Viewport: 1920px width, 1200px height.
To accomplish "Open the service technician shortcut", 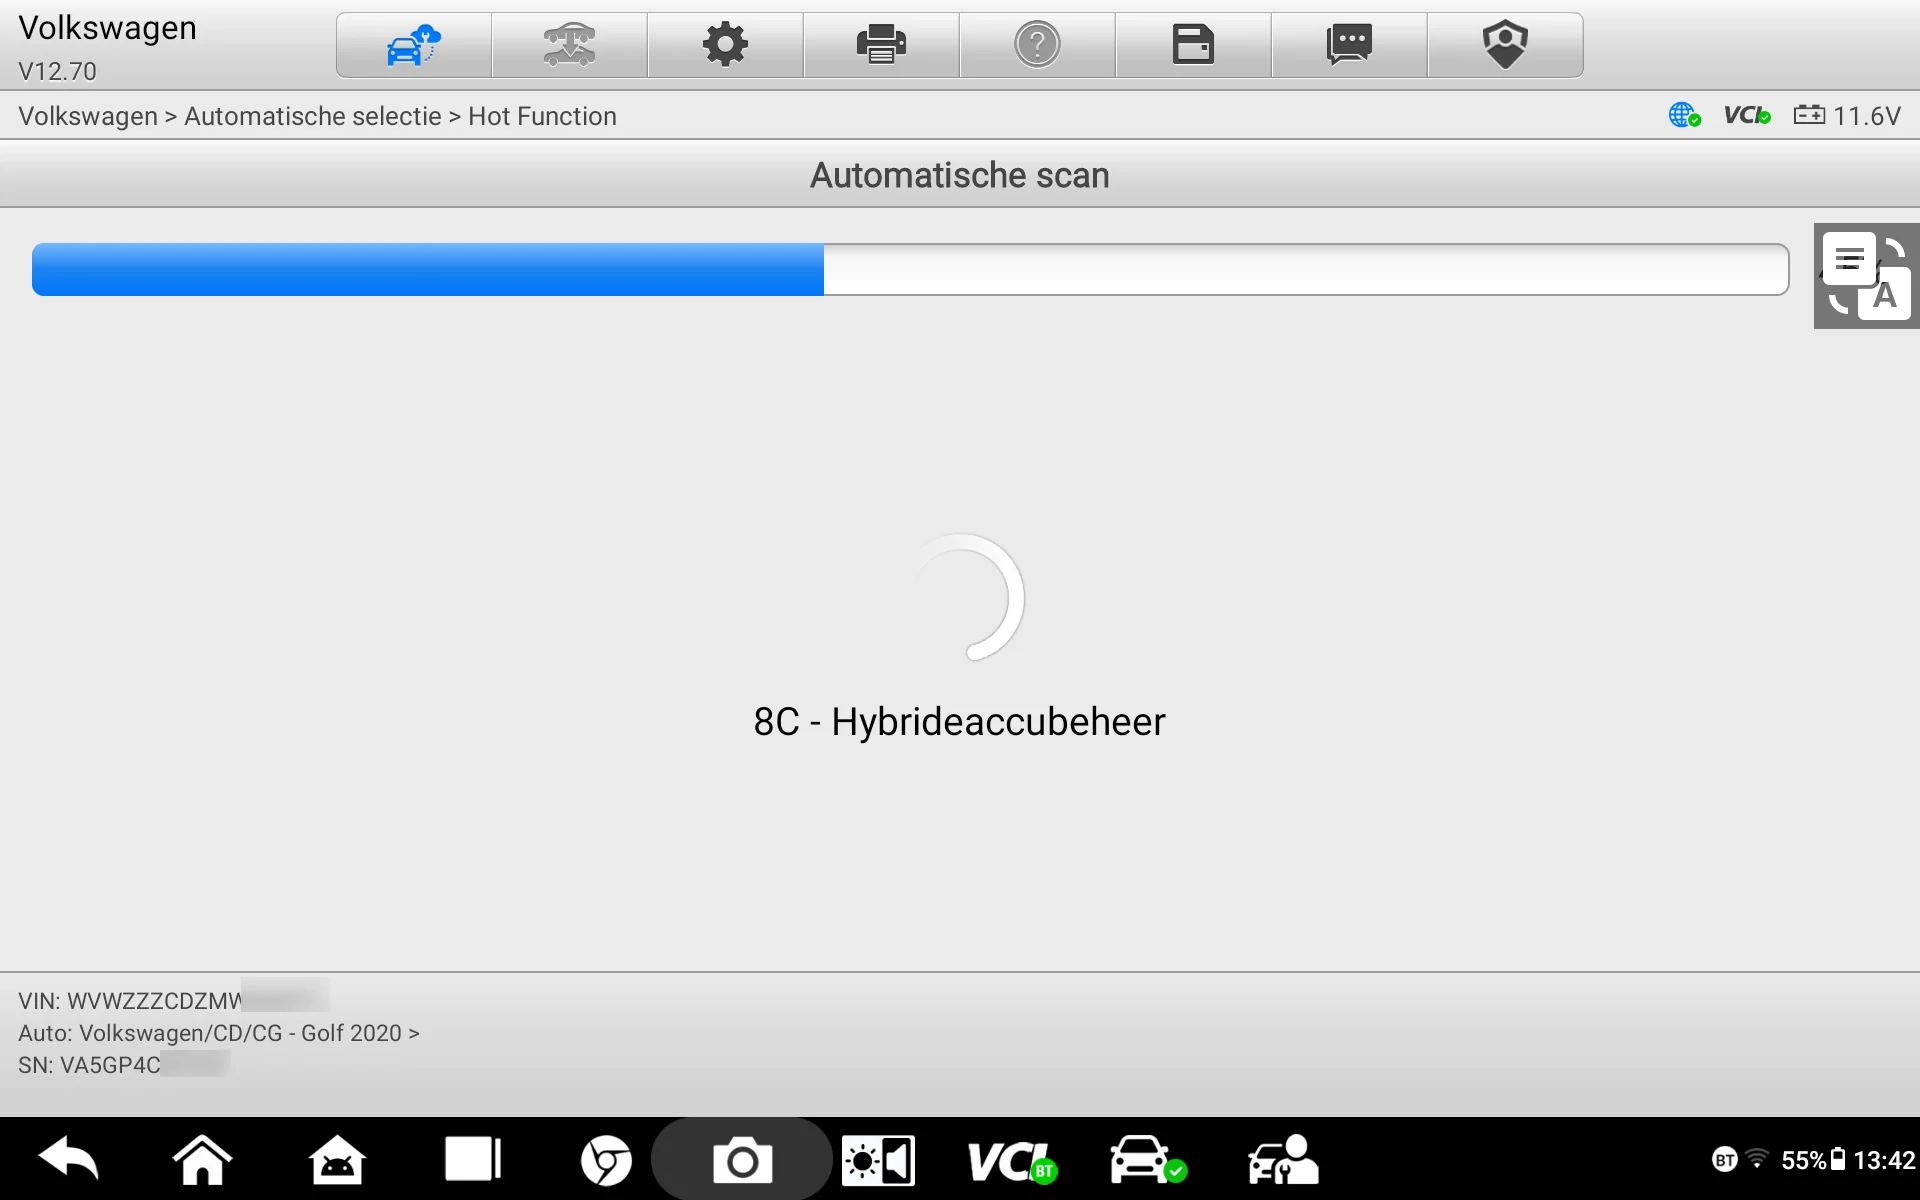I will (x=1284, y=1160).
